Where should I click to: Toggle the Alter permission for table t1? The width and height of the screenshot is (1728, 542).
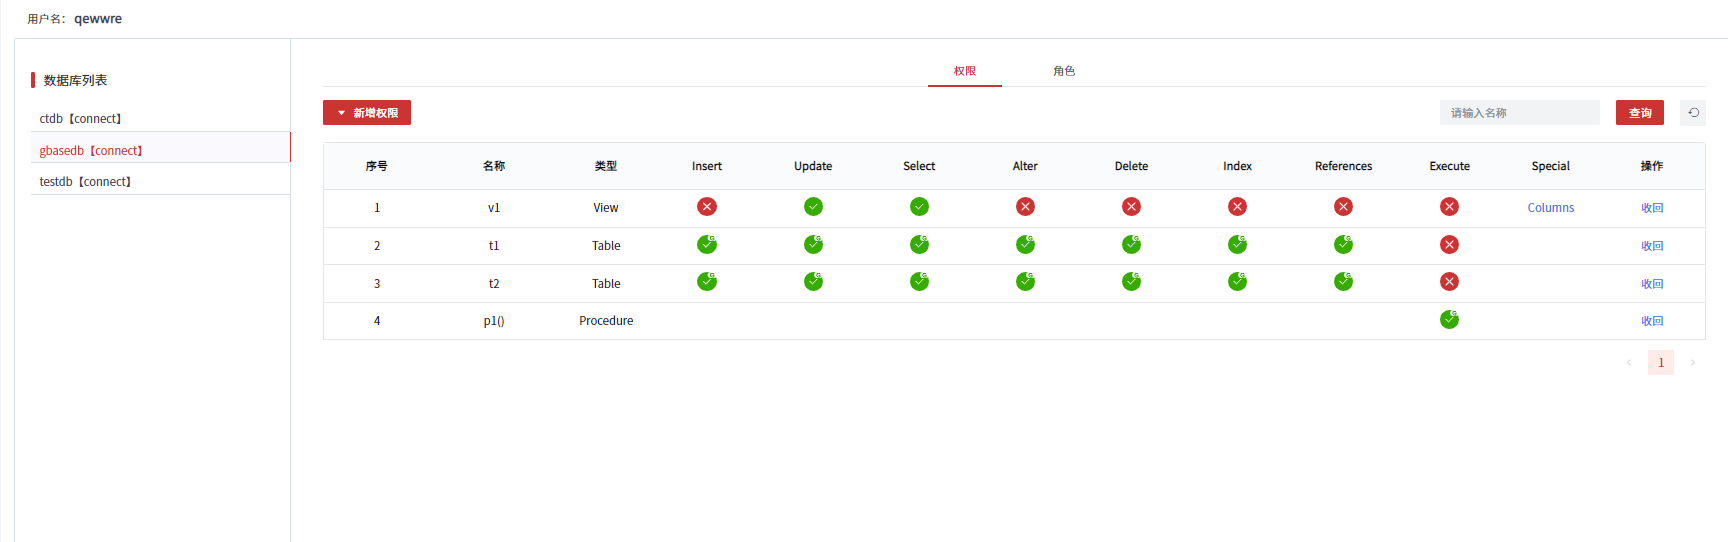click(x=1025, y=245)
